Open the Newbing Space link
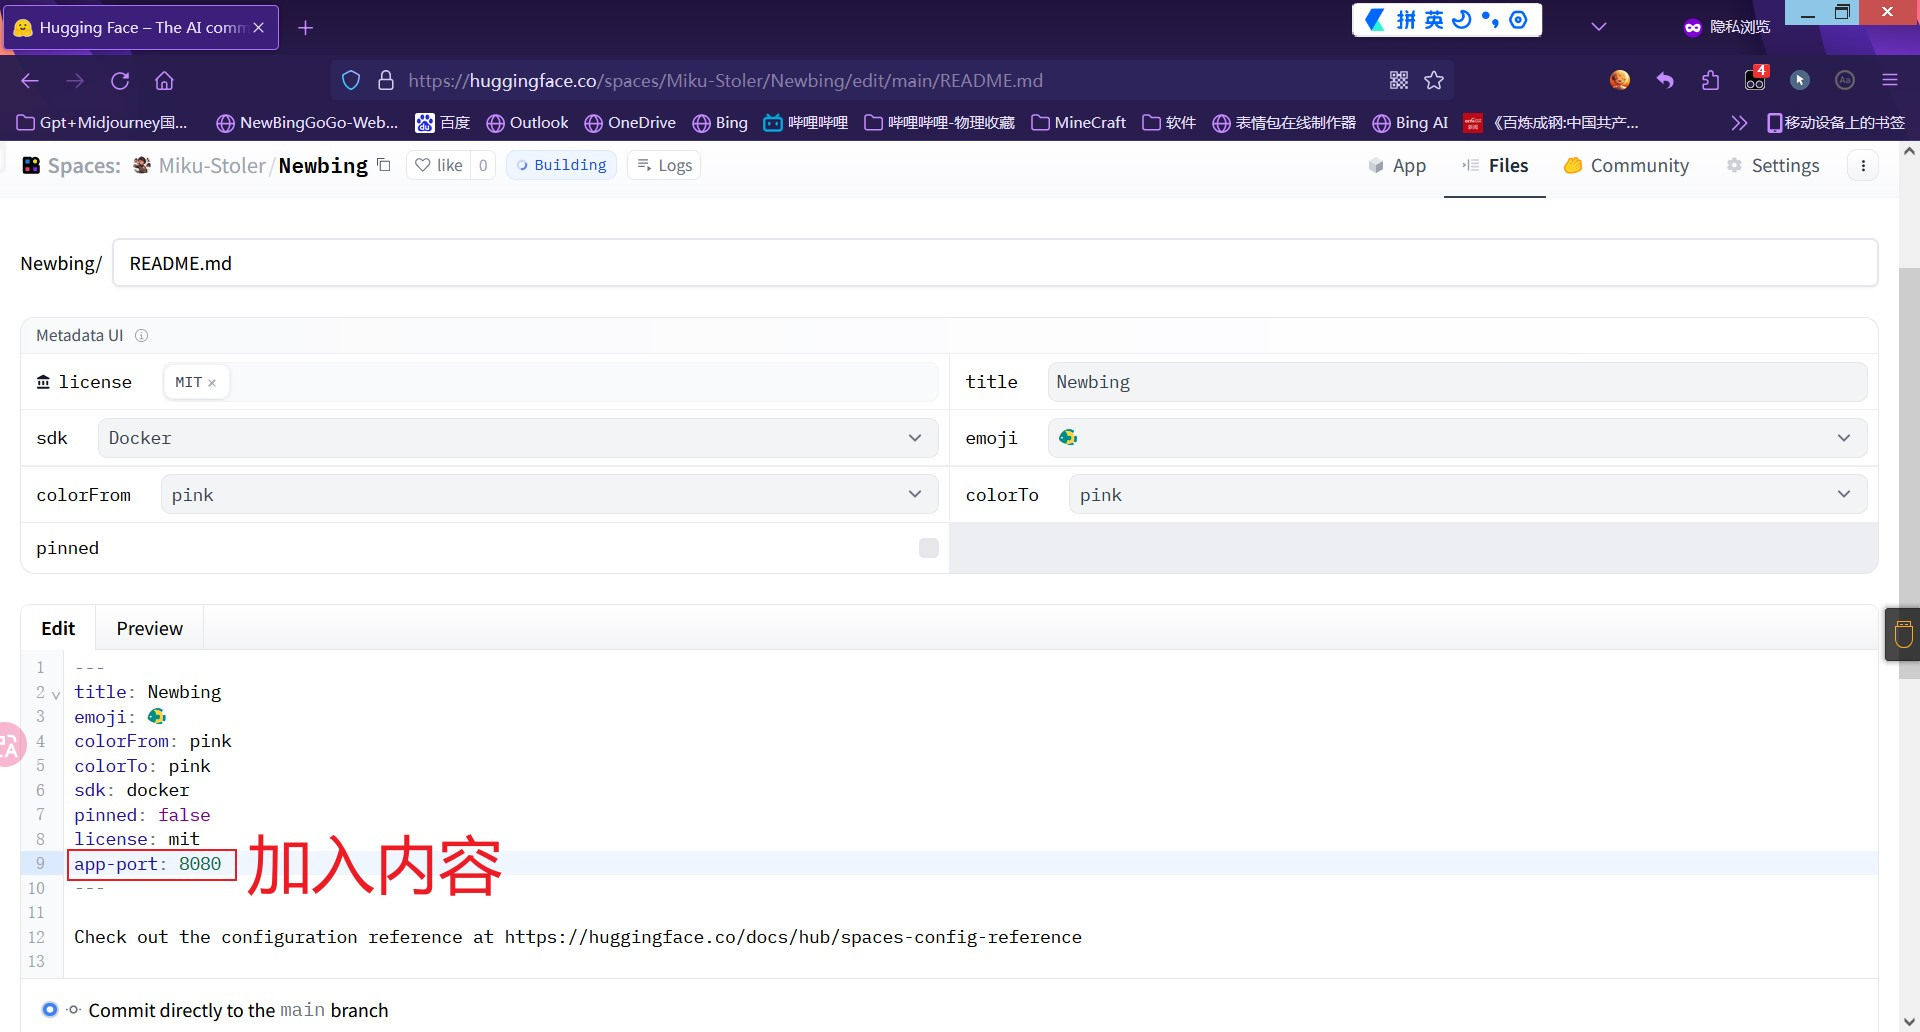This screenshot has width=1920, height=1032. pos(323,166)
